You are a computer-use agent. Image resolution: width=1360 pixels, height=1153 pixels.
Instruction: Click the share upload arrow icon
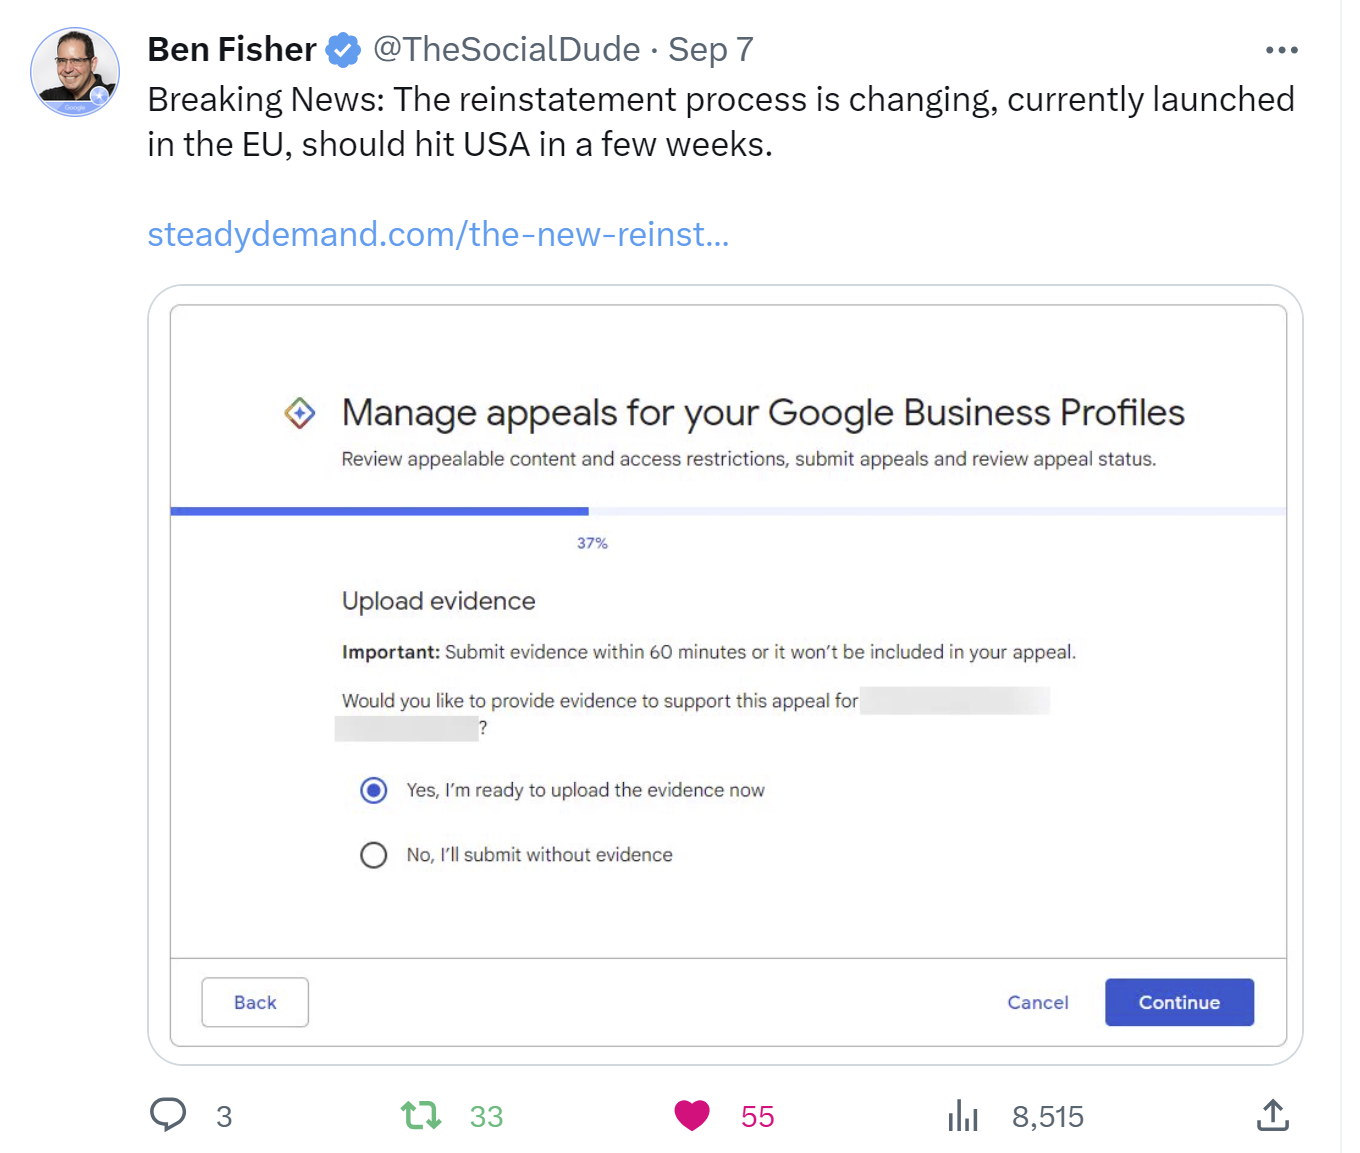pyautogui.click(x=1272, y=1115)
